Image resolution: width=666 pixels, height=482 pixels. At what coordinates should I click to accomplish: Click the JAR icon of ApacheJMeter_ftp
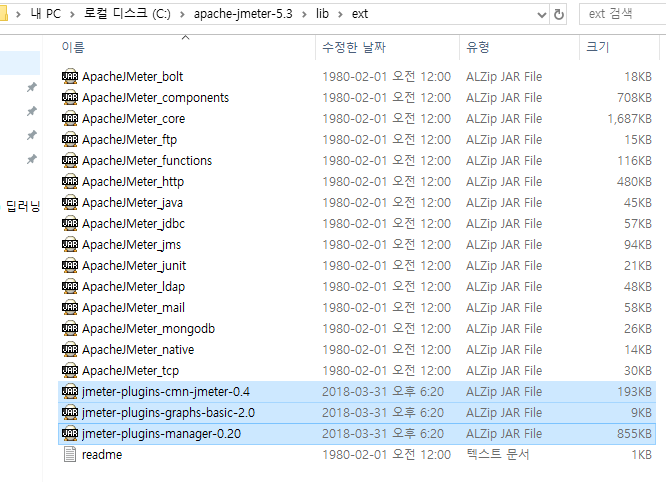pyautogui.click(x=70, y=139)
